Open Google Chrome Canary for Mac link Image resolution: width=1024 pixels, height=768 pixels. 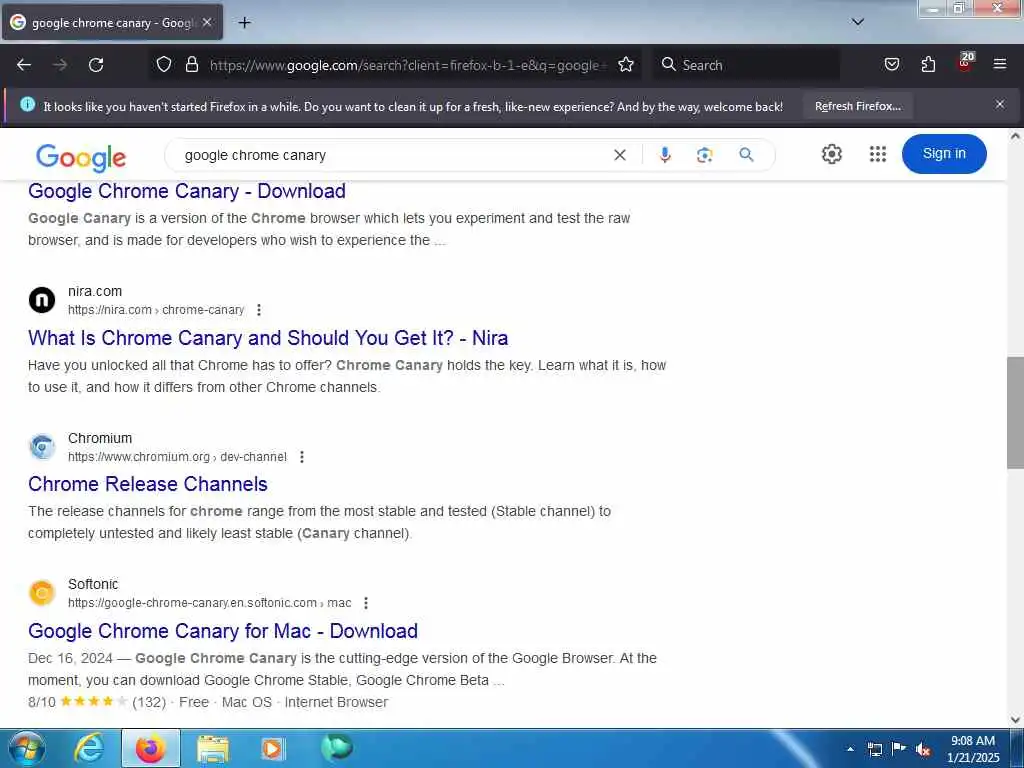tap(223, 631)
